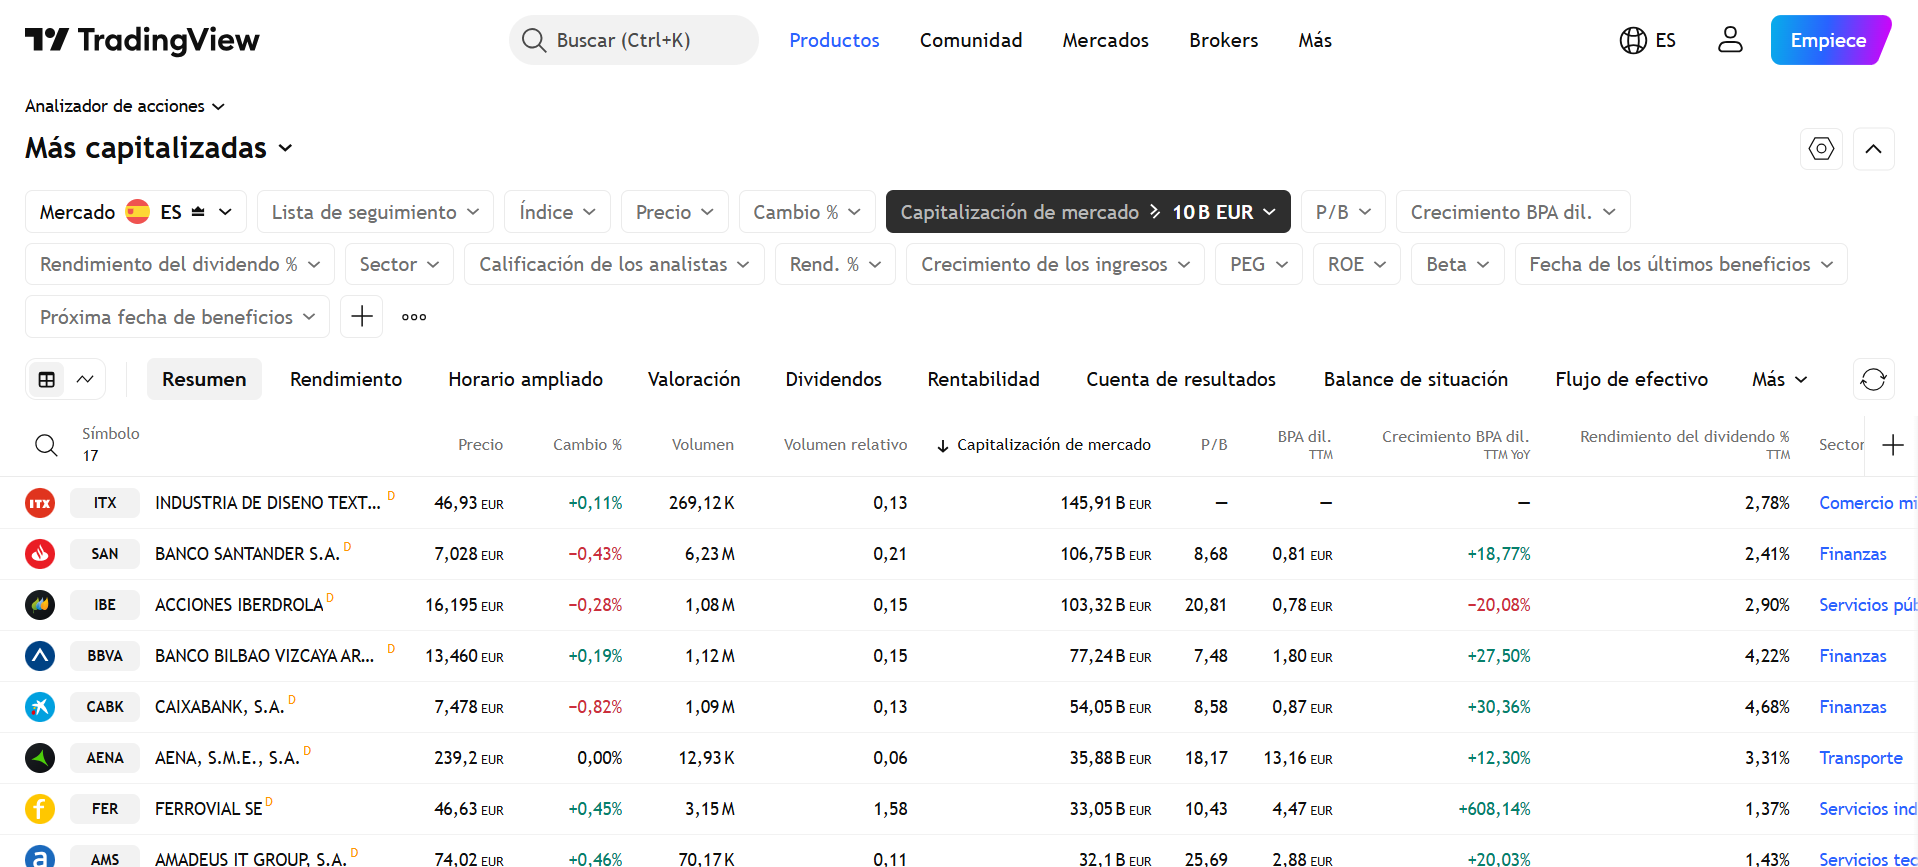Screen dimensions: 1918x867
Task: Switch to Cuenta de resultados tab
Action: (x=1181, y=379)
